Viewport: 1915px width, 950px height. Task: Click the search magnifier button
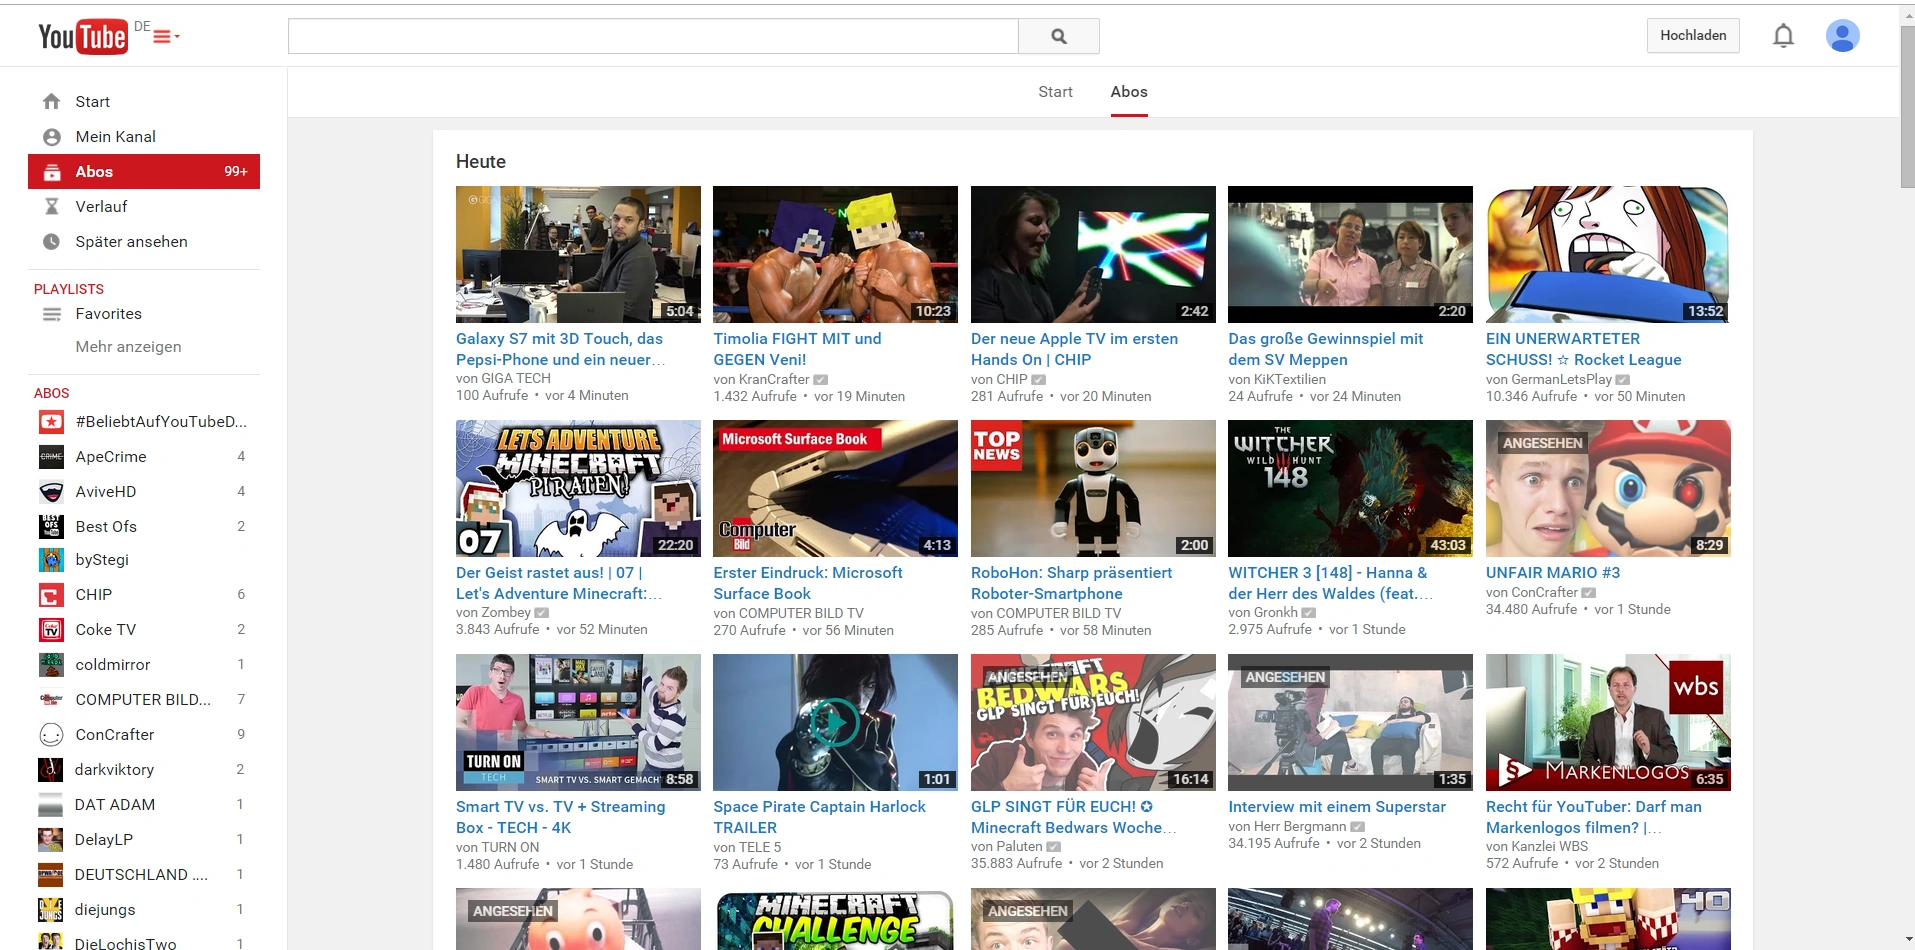click(1059, 36)
